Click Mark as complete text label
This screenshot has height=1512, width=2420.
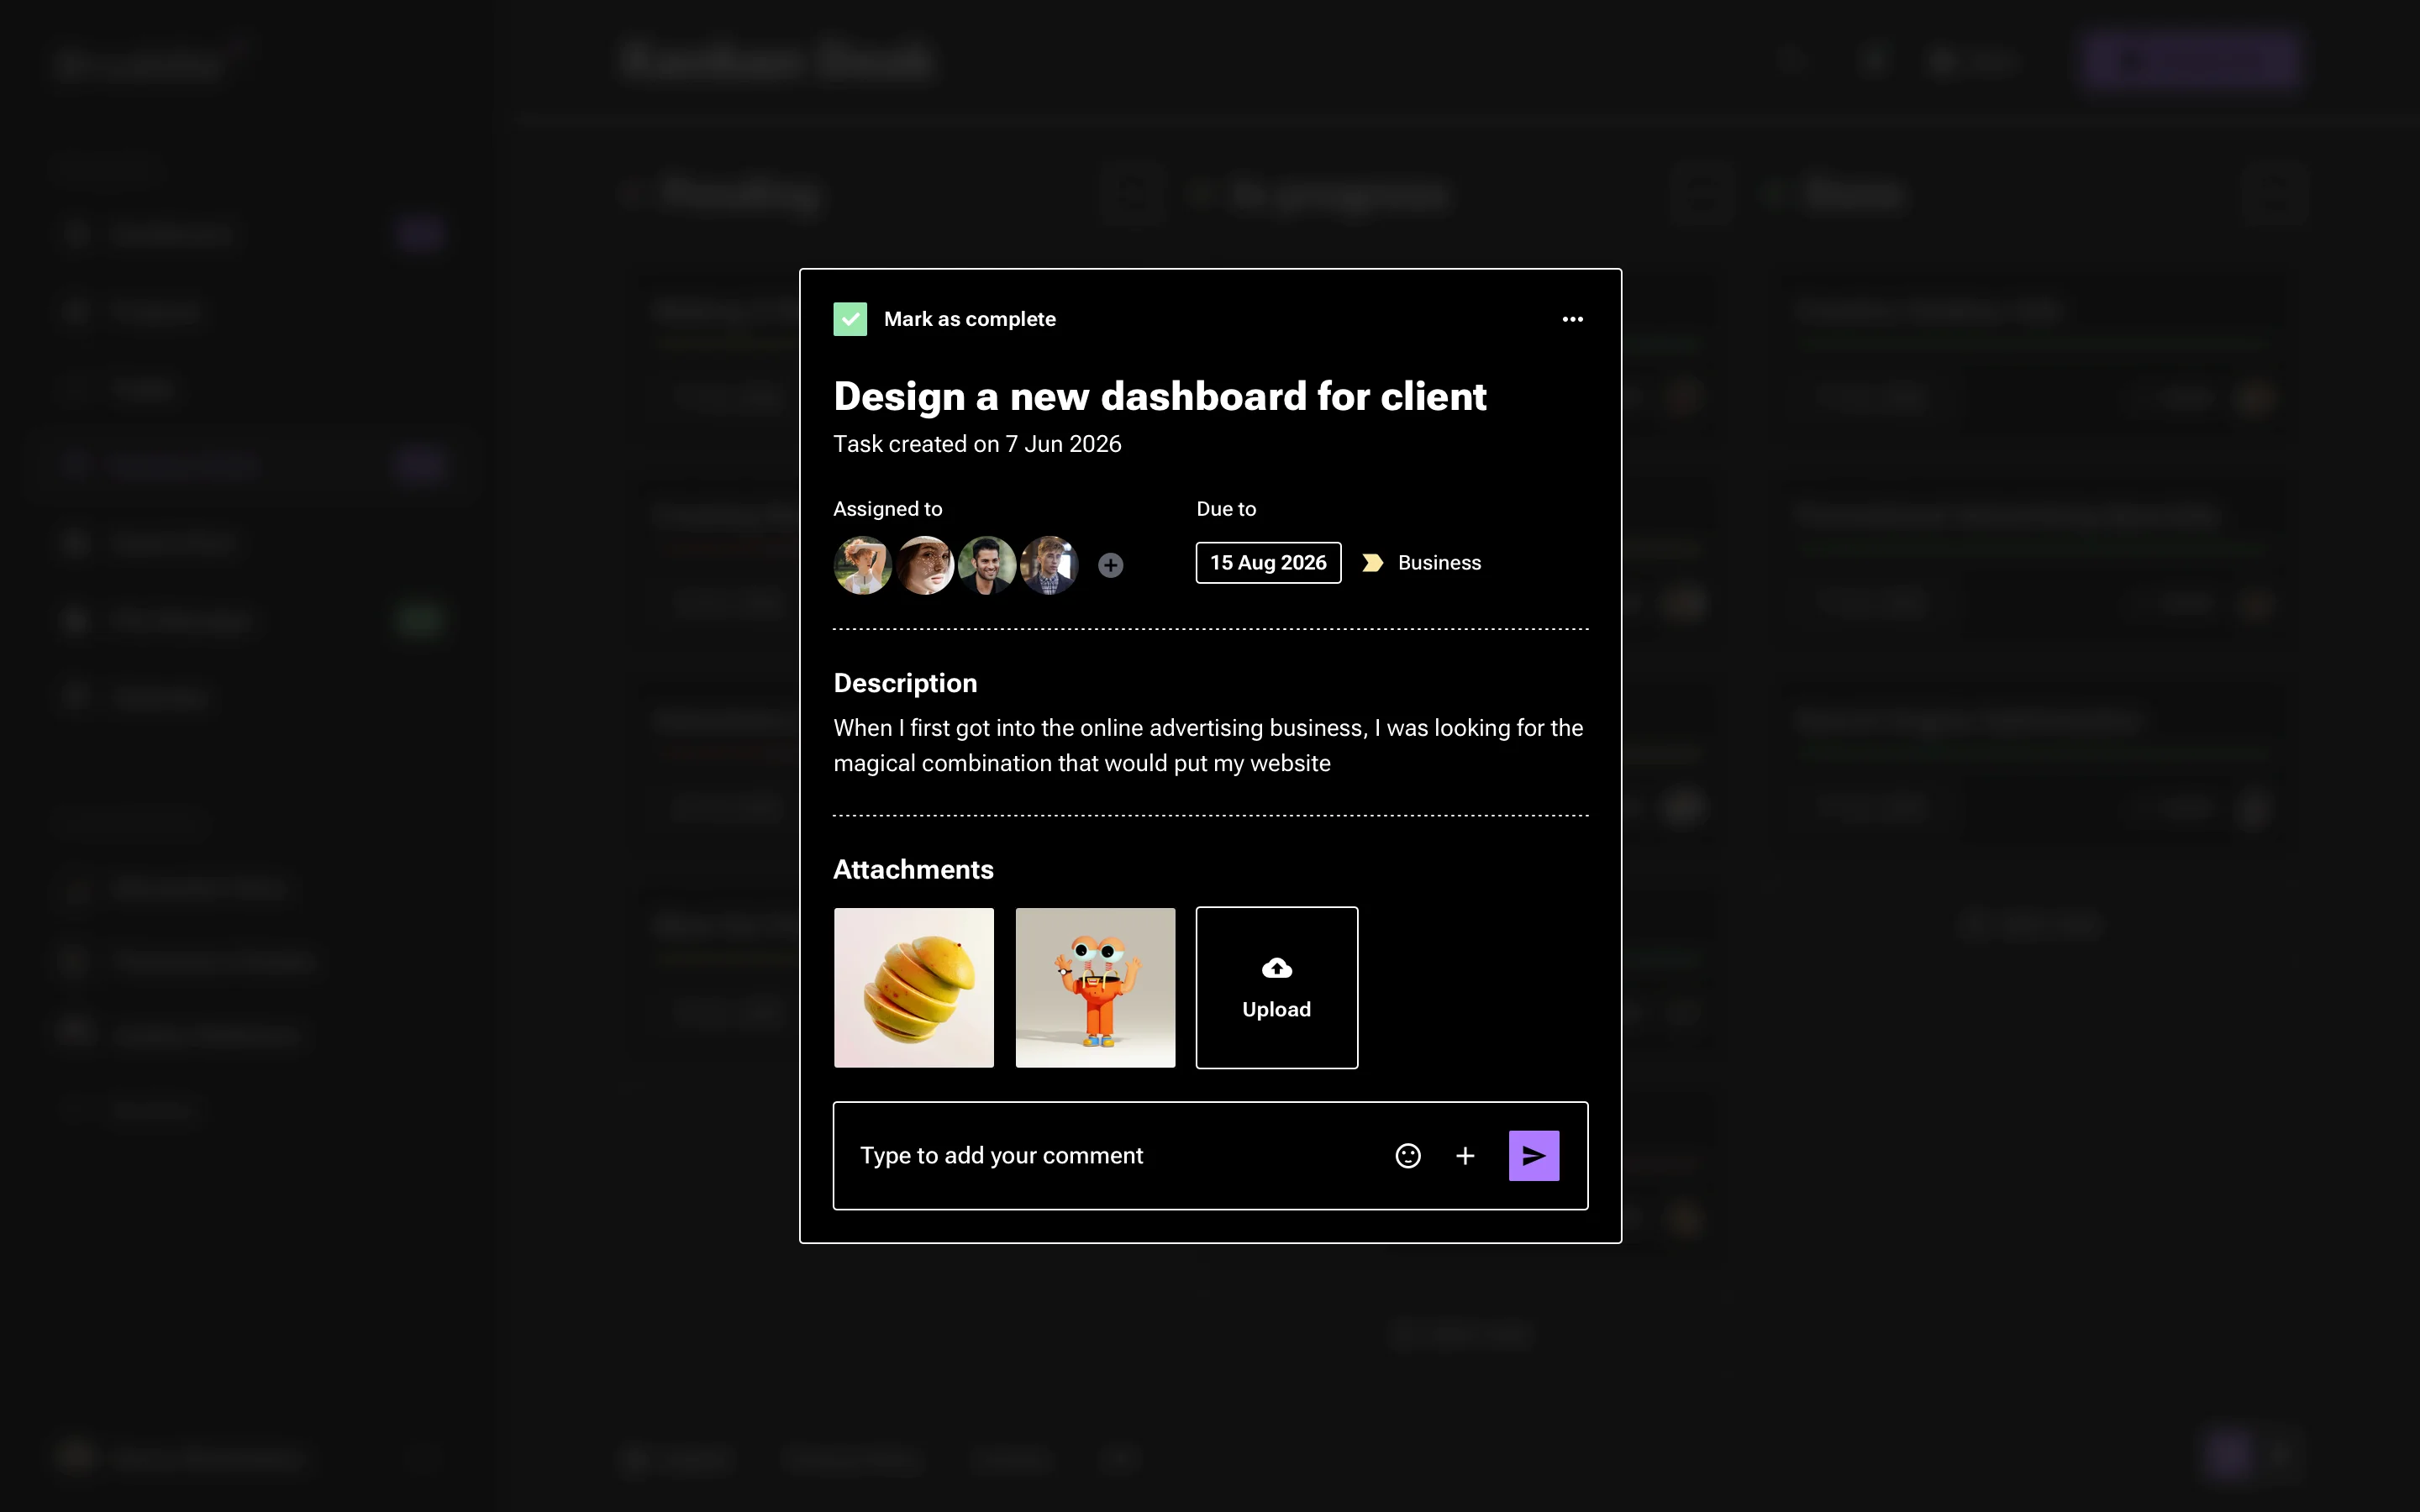point(969,318)
